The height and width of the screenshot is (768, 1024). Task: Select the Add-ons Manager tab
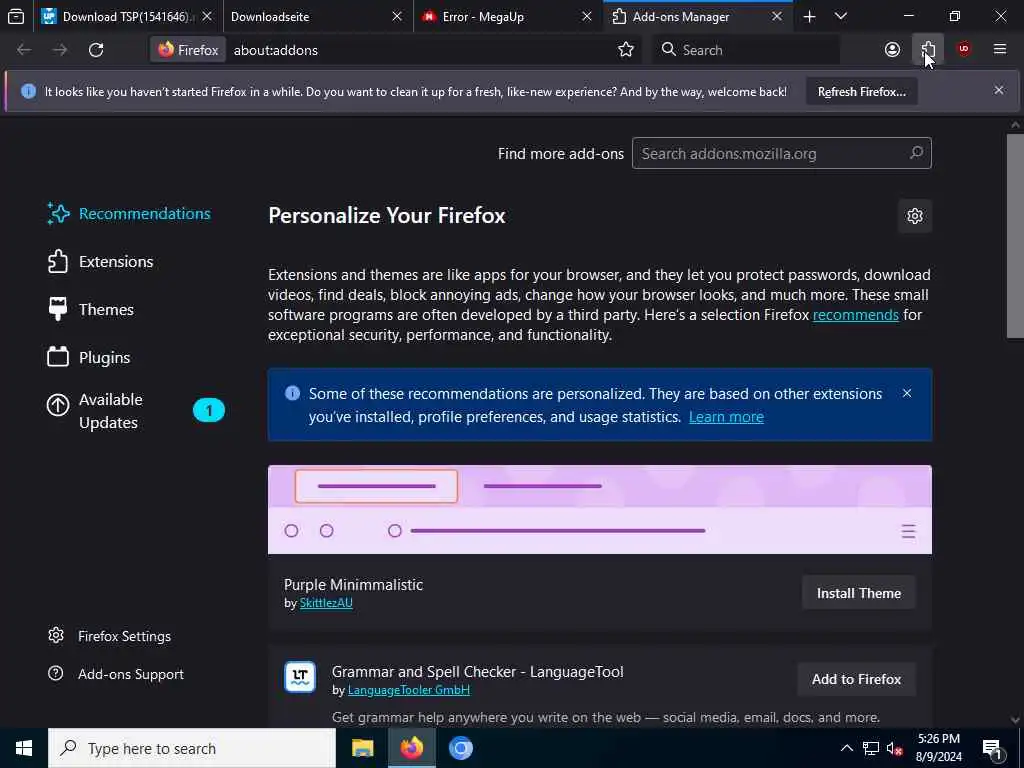(697, 17)
